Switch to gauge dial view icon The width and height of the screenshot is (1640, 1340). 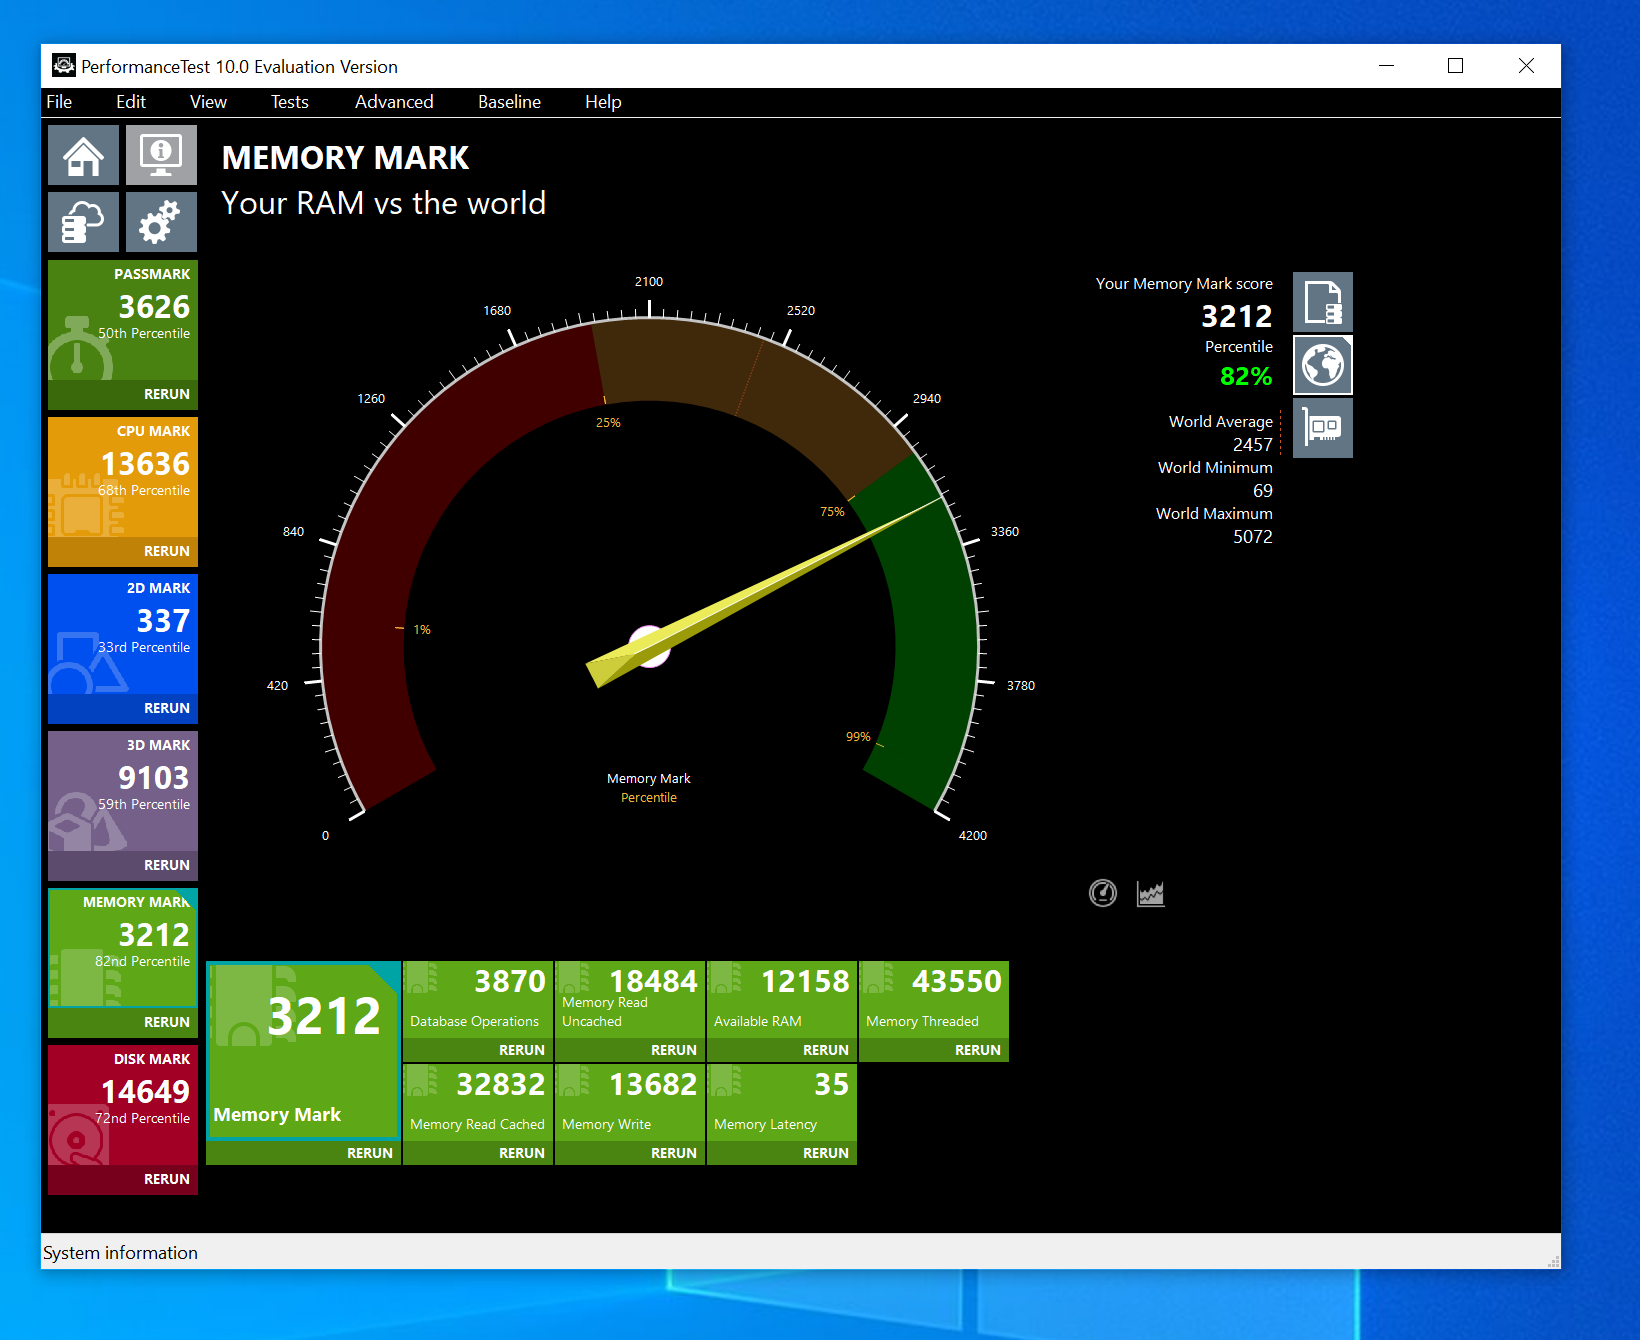(x=1103, y=893)
